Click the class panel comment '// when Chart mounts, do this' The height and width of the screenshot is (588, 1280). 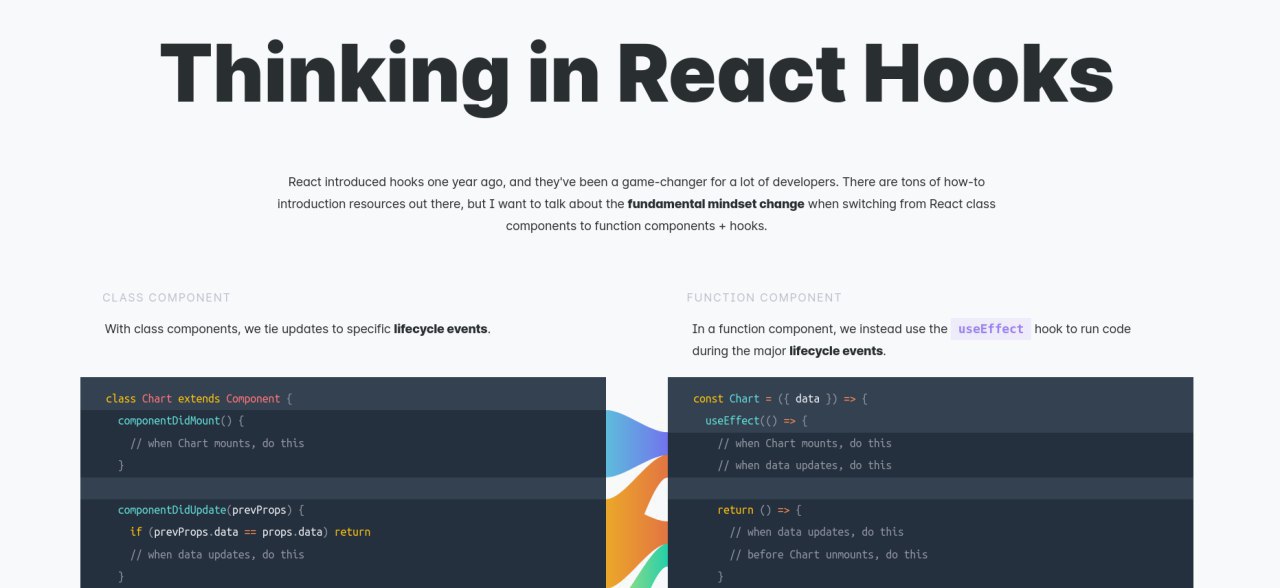pos(217,443)
